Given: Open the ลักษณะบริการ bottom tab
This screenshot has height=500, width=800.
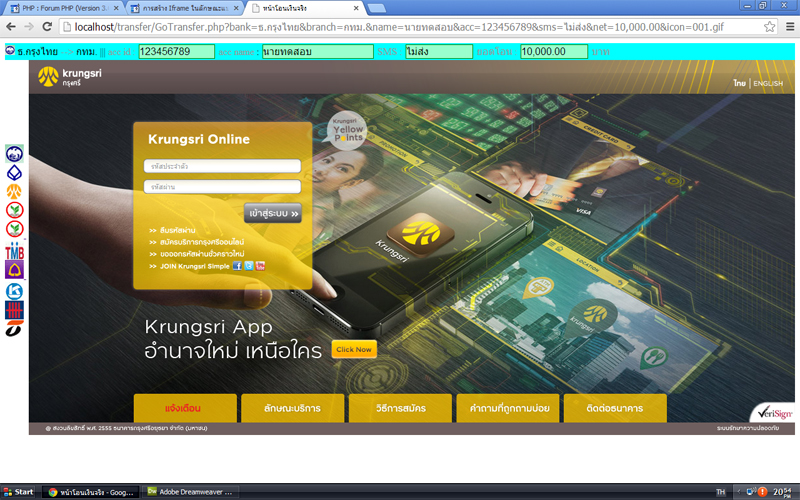Looking at the screenshot, I should click(293, 408).
